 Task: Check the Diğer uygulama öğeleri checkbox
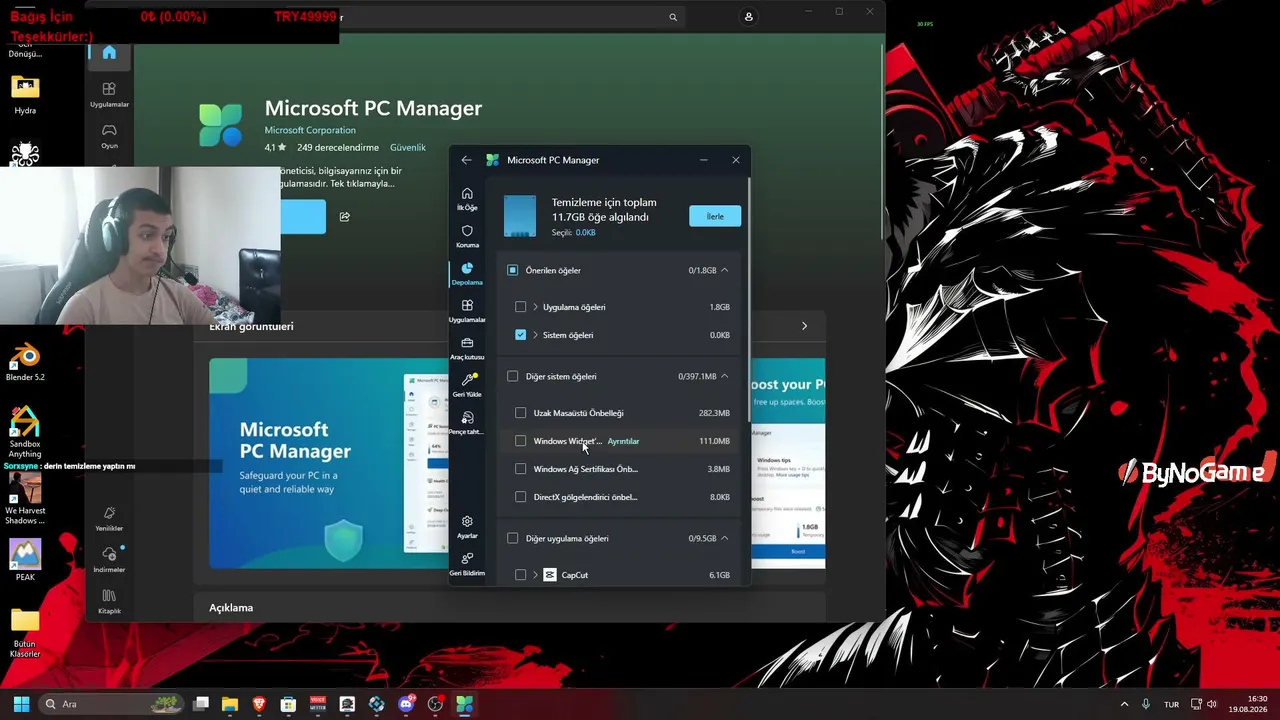513,538
